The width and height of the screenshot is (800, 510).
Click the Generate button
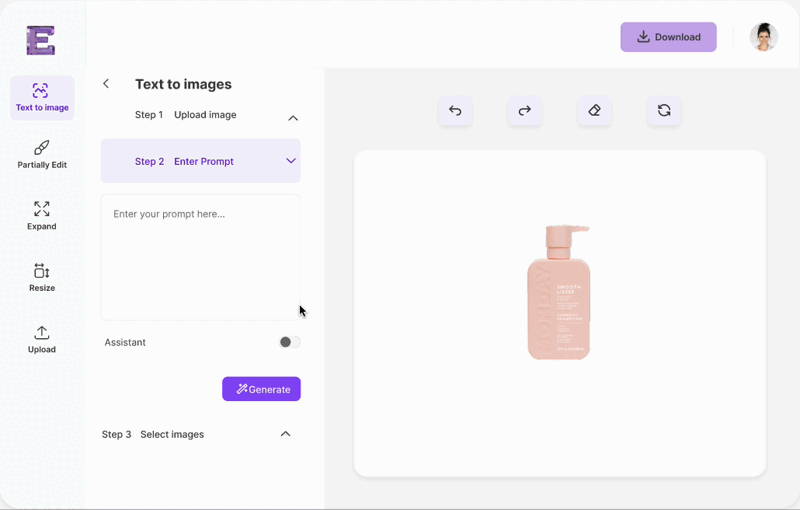point(261,389)
